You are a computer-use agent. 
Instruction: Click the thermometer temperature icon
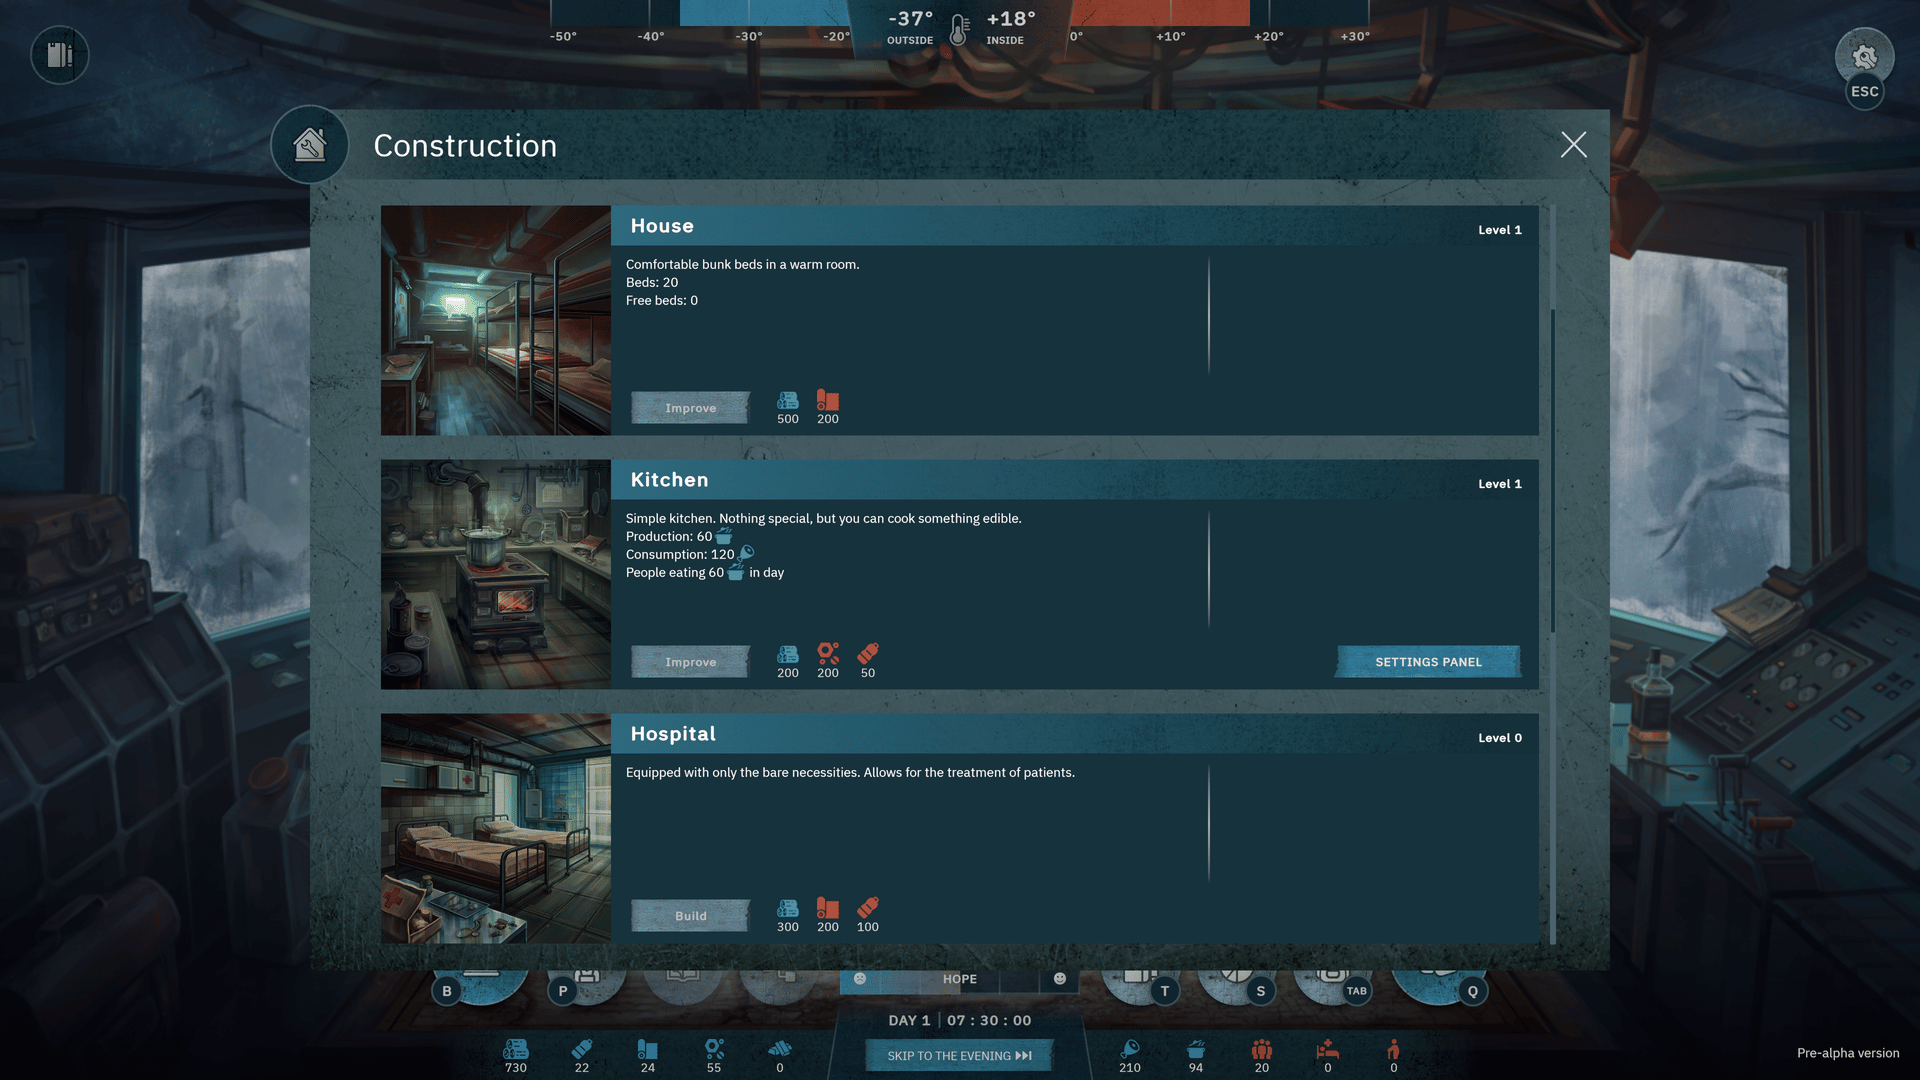[x=959, y=30]
